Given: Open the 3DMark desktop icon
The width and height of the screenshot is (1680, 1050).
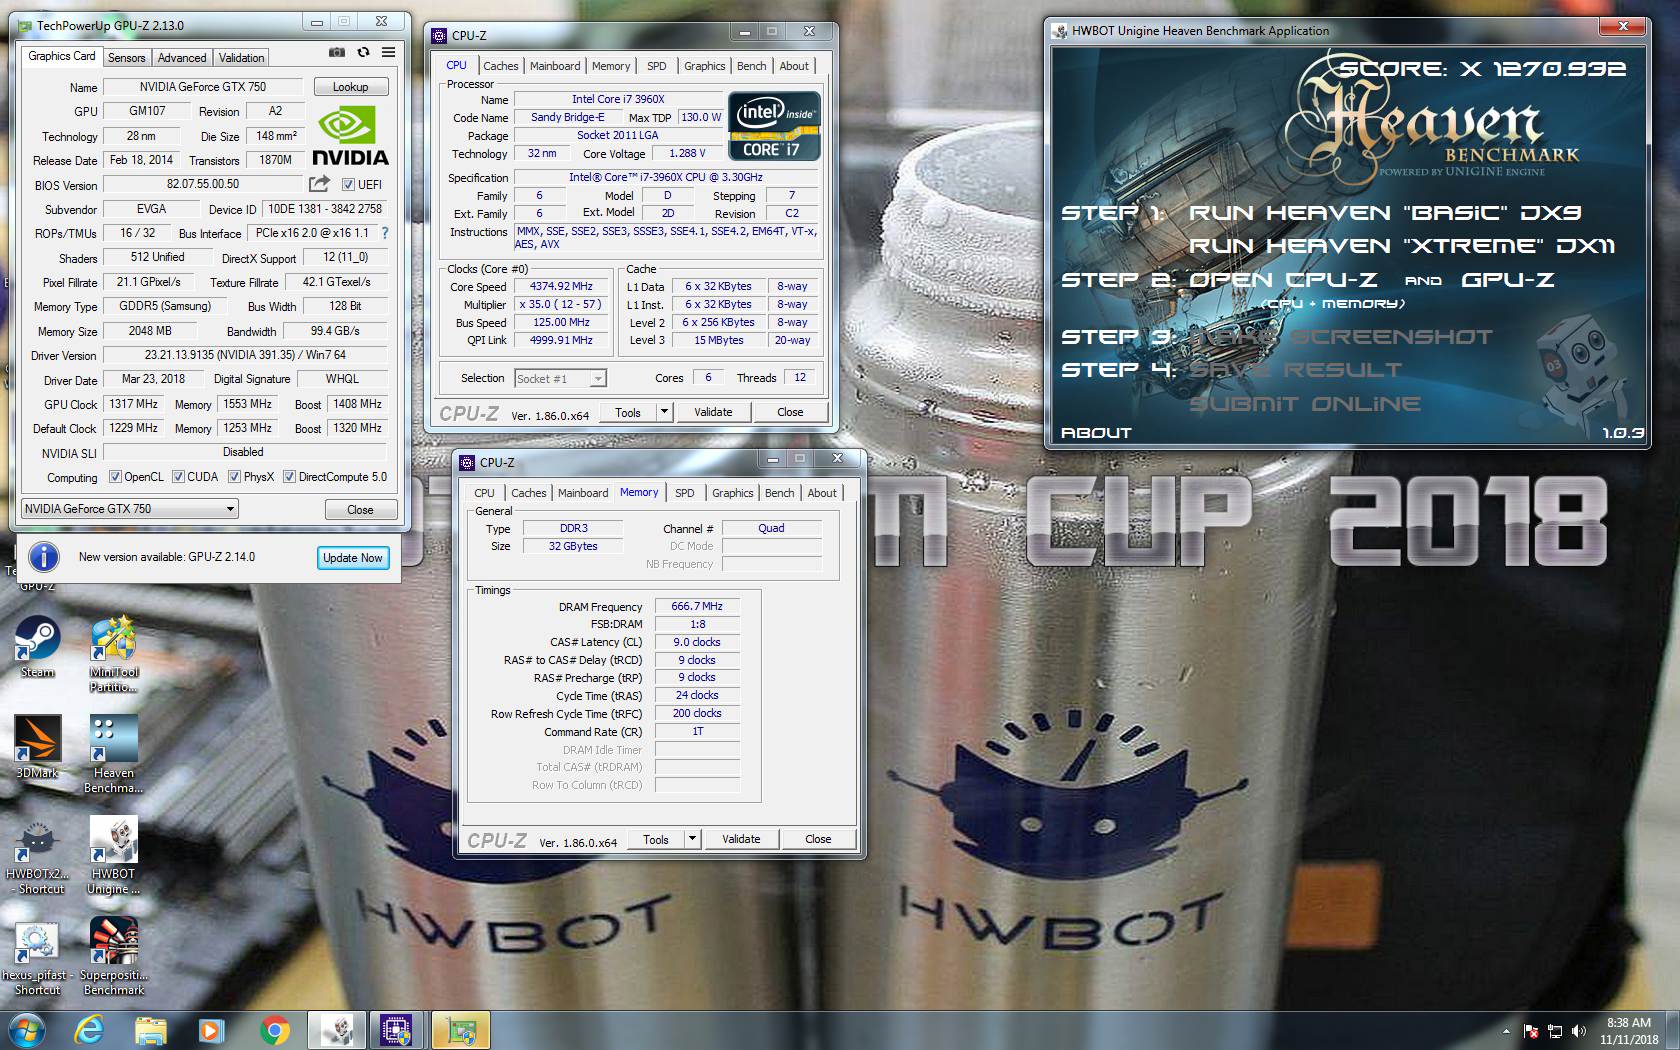Looking at the screenshot, I should [x=37, y=747].
